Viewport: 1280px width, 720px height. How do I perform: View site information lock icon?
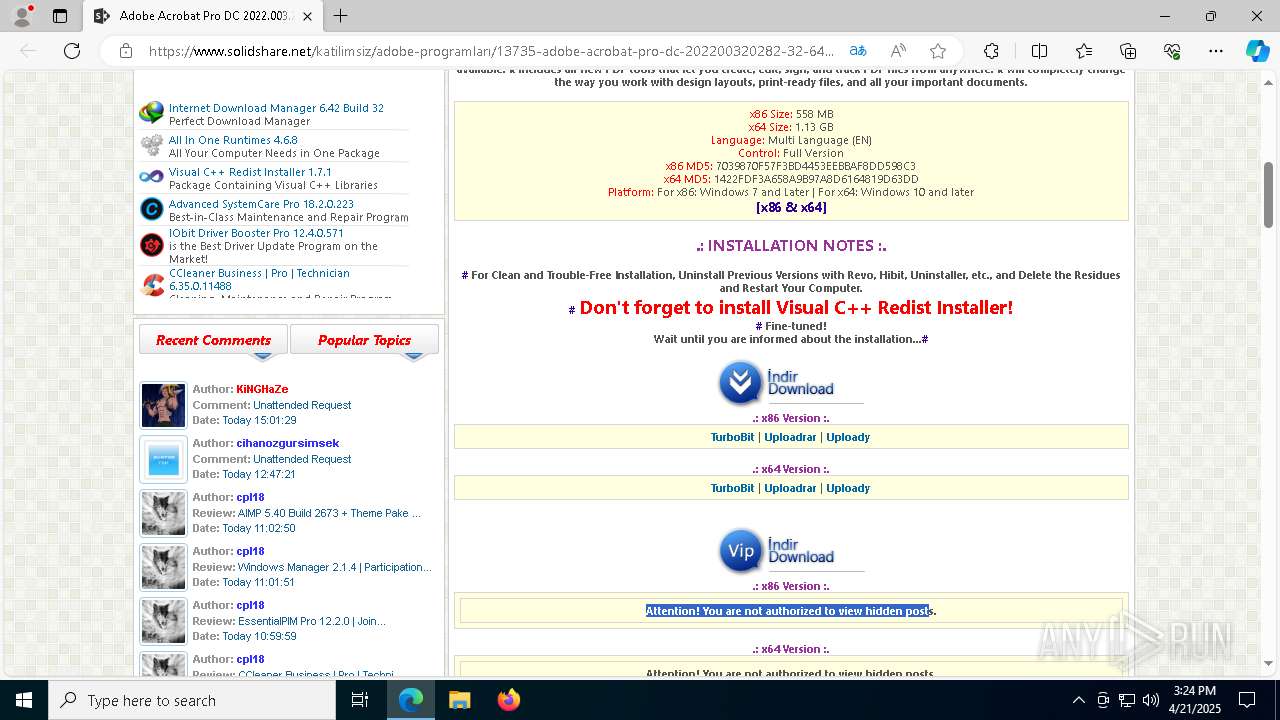126,51
